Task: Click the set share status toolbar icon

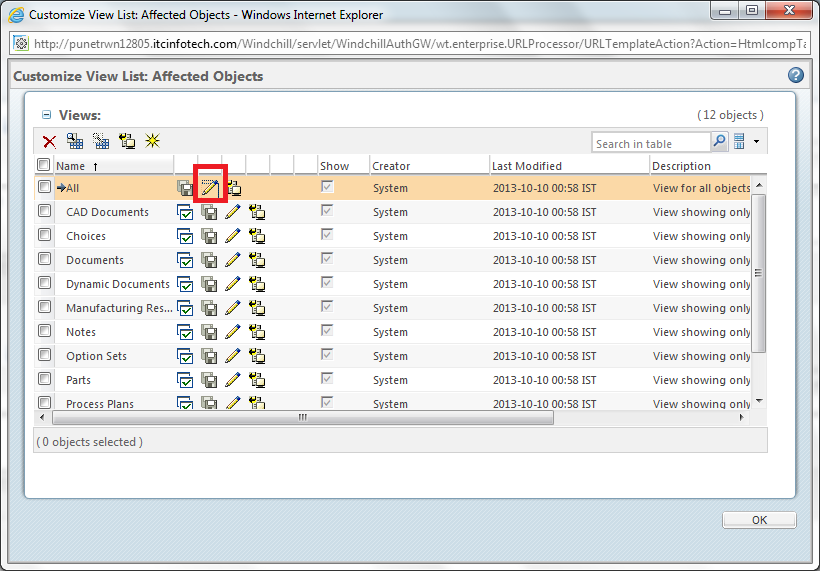Action: 127,141
